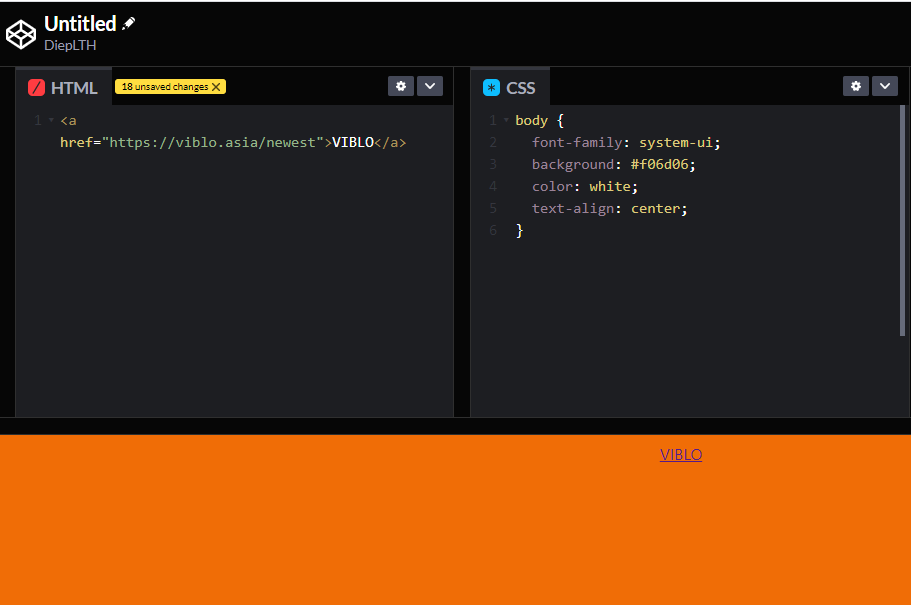Open CSS editor settings gear

coord(856,86)
